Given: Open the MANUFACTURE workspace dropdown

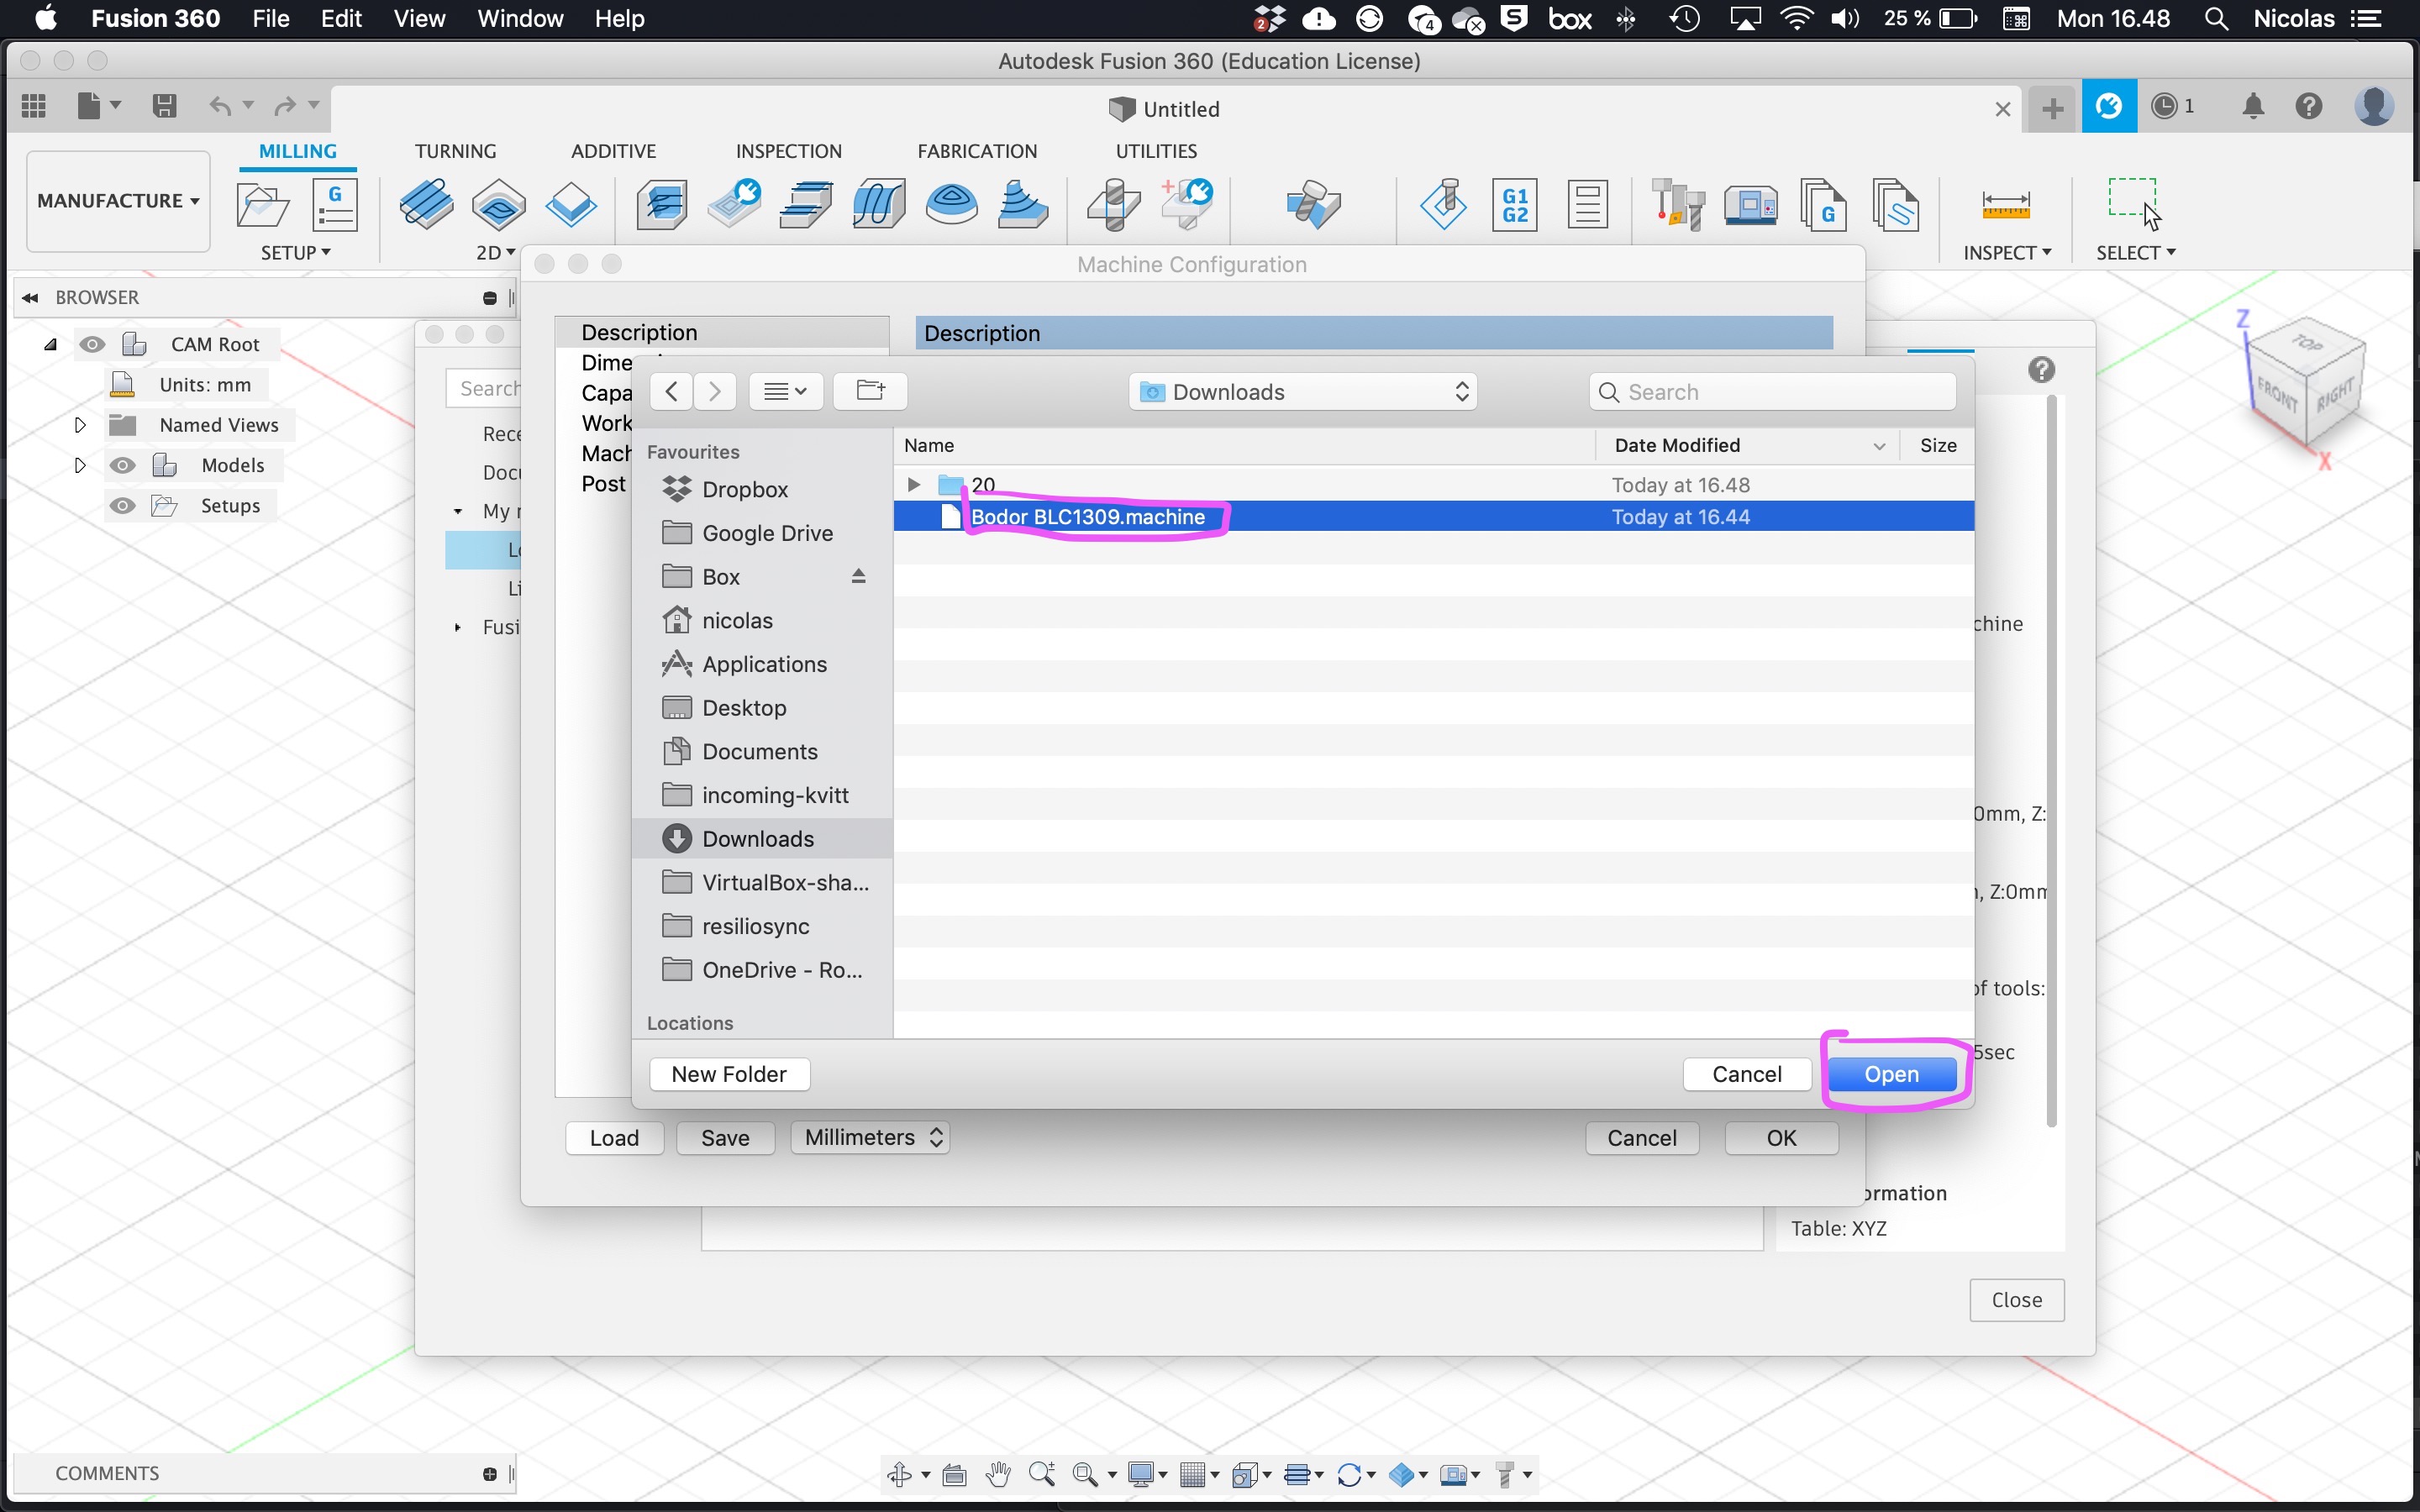Looking at the screenshot, I should click(118, 200).
